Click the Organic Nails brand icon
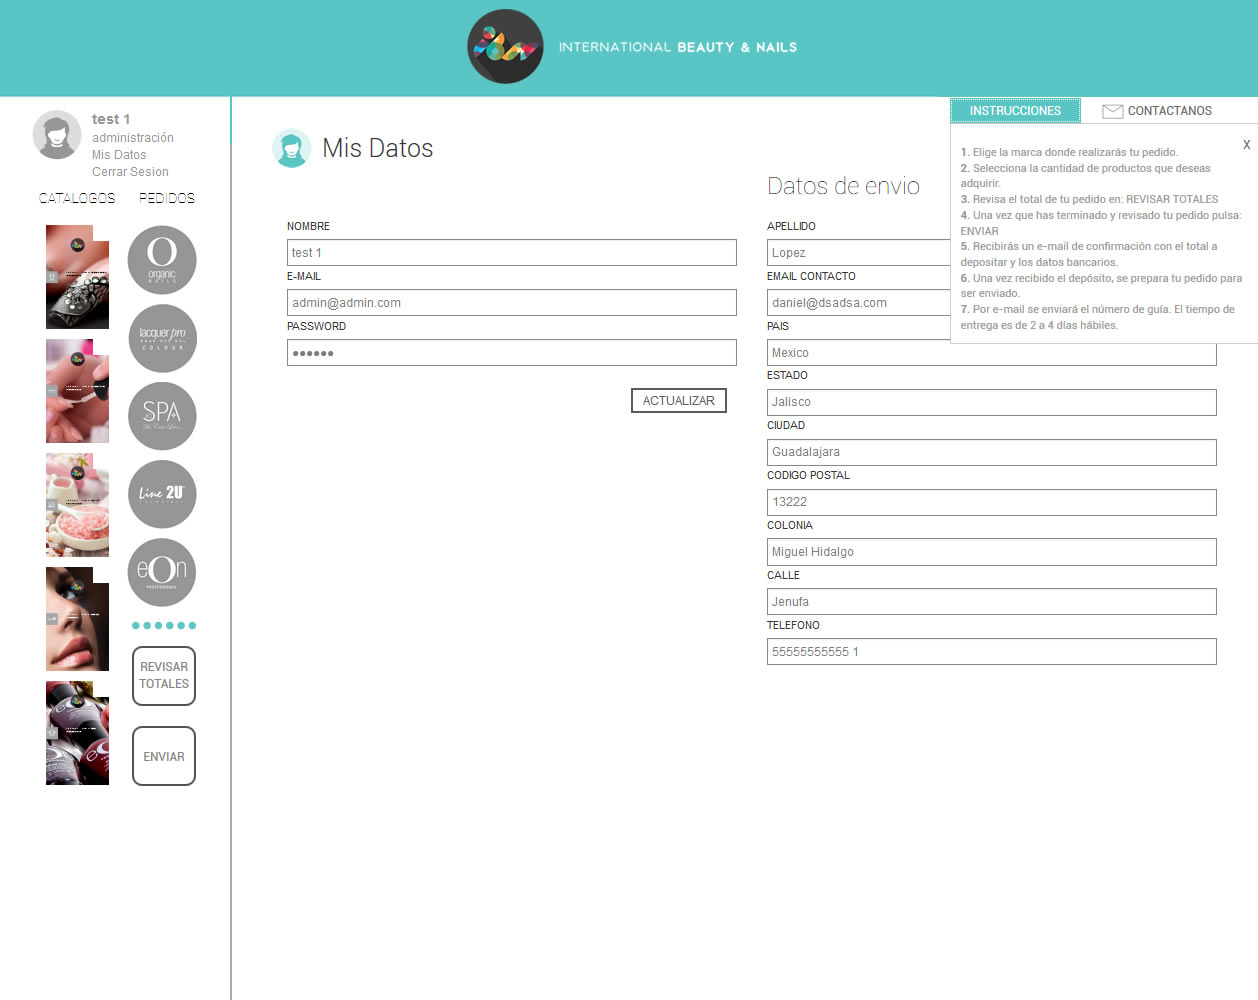 pyautogui.click(x=162, y=260)
